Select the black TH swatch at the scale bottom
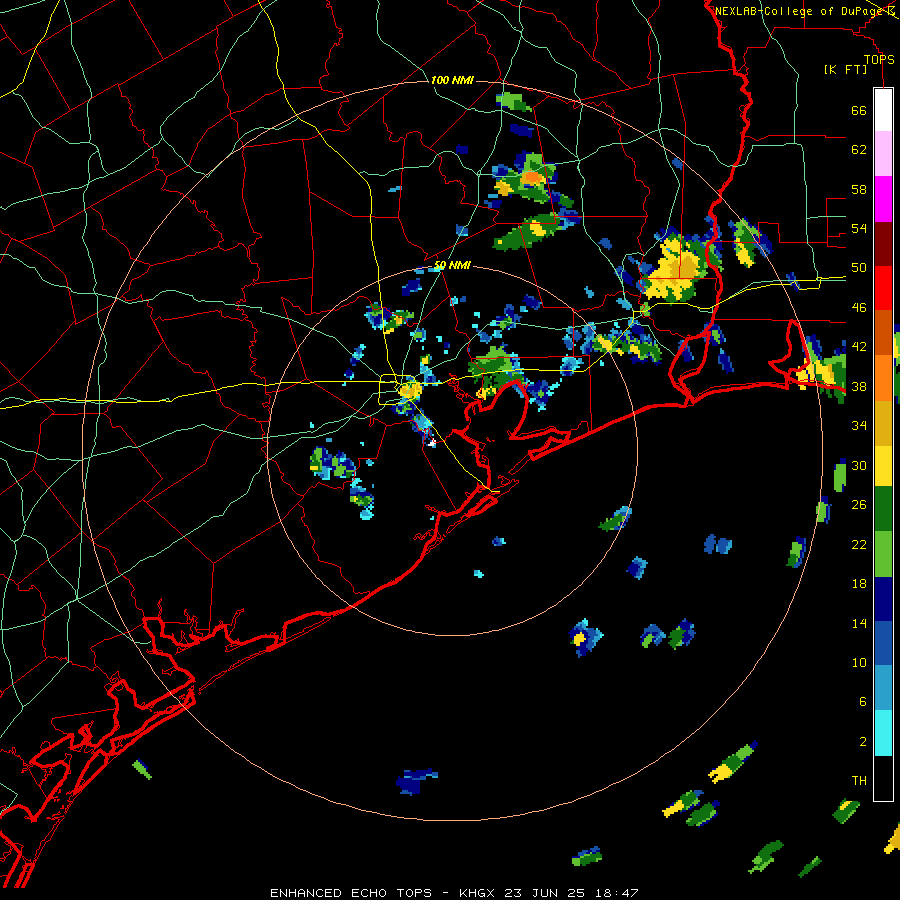900x900 pixels. point(883,778)
